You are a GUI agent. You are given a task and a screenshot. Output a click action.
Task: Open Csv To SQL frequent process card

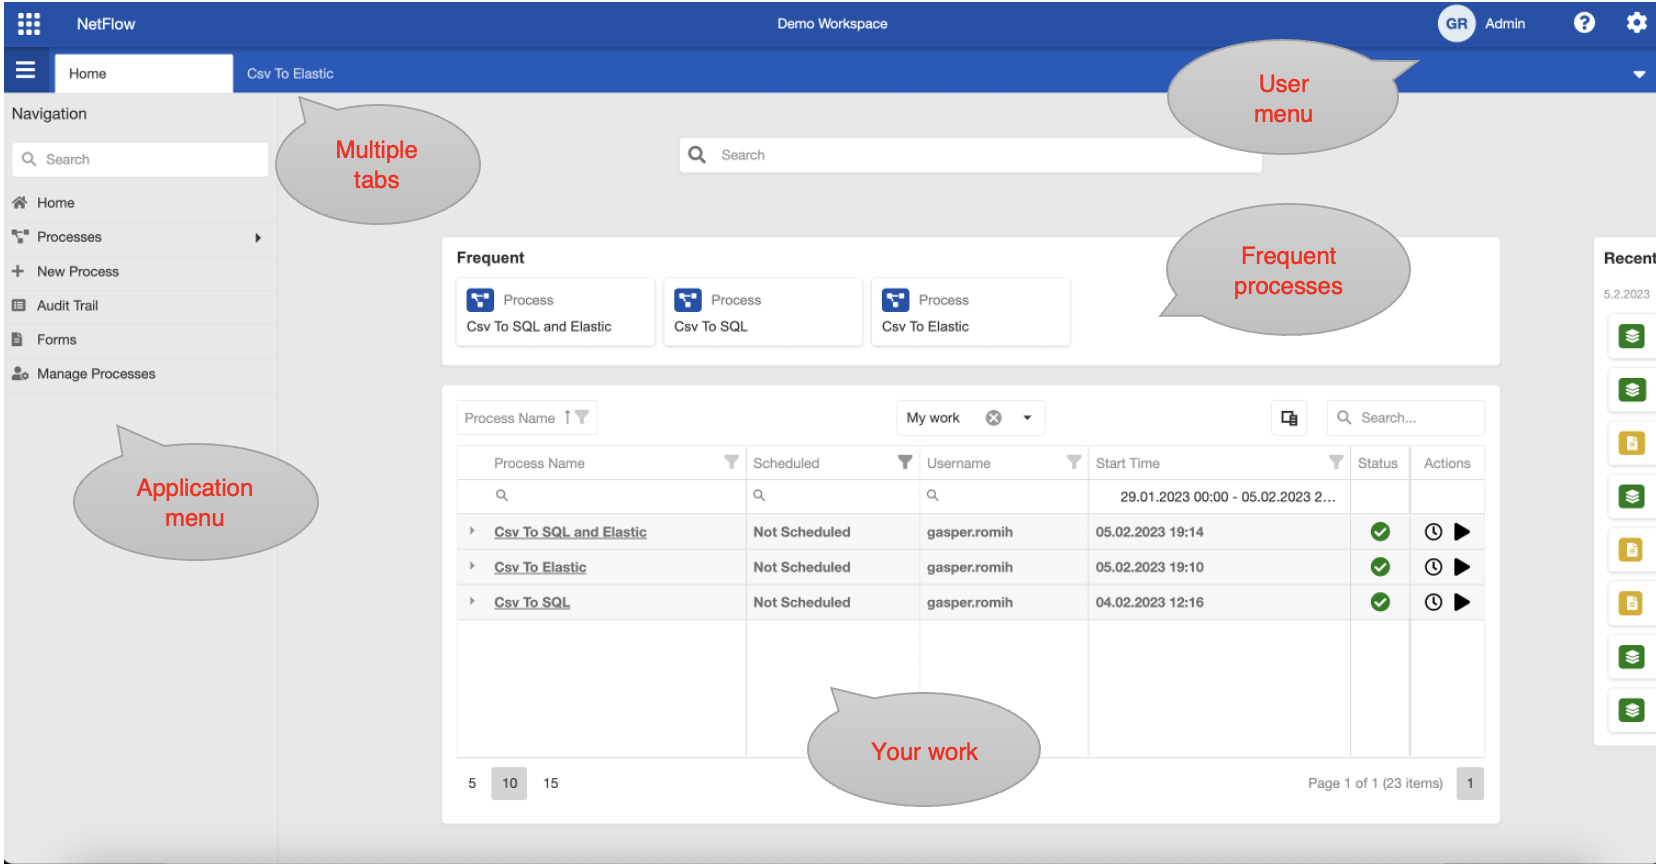click(762, 313)
